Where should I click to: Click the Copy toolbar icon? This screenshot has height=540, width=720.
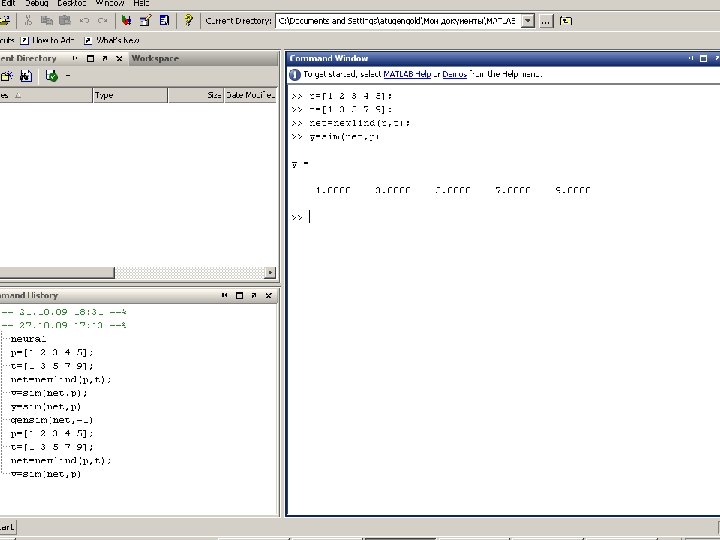pyautogui.click(x=46, y=21)
